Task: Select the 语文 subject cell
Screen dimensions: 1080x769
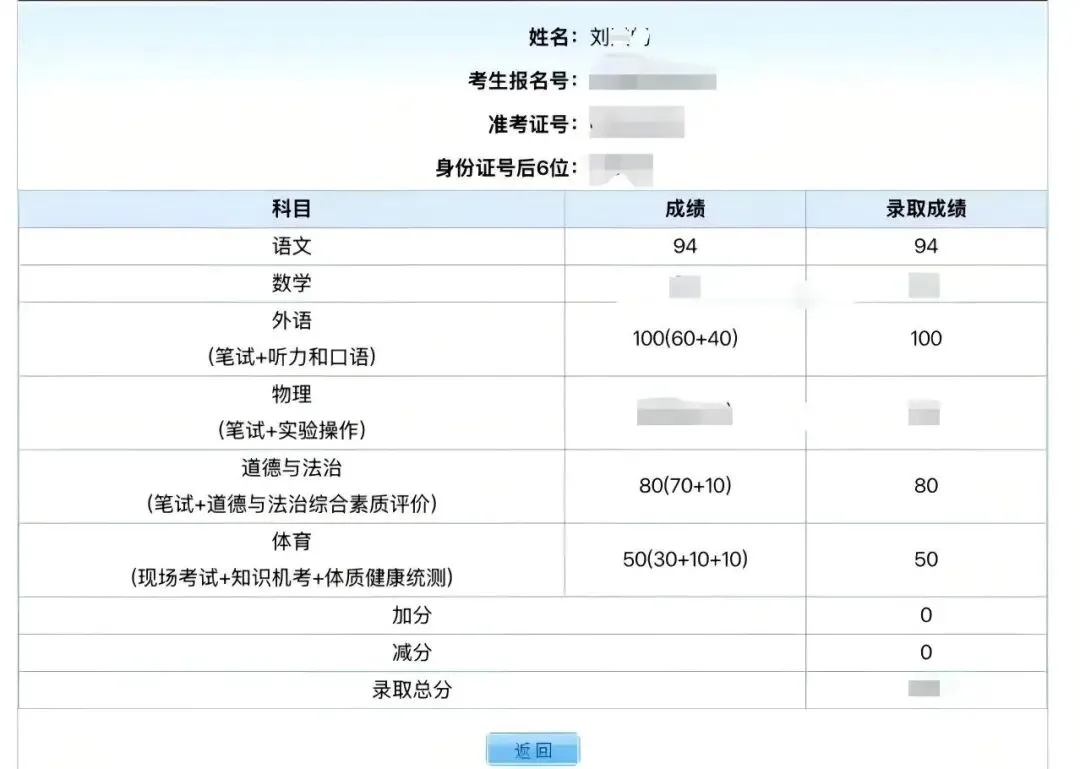Action: coord(291,246)
